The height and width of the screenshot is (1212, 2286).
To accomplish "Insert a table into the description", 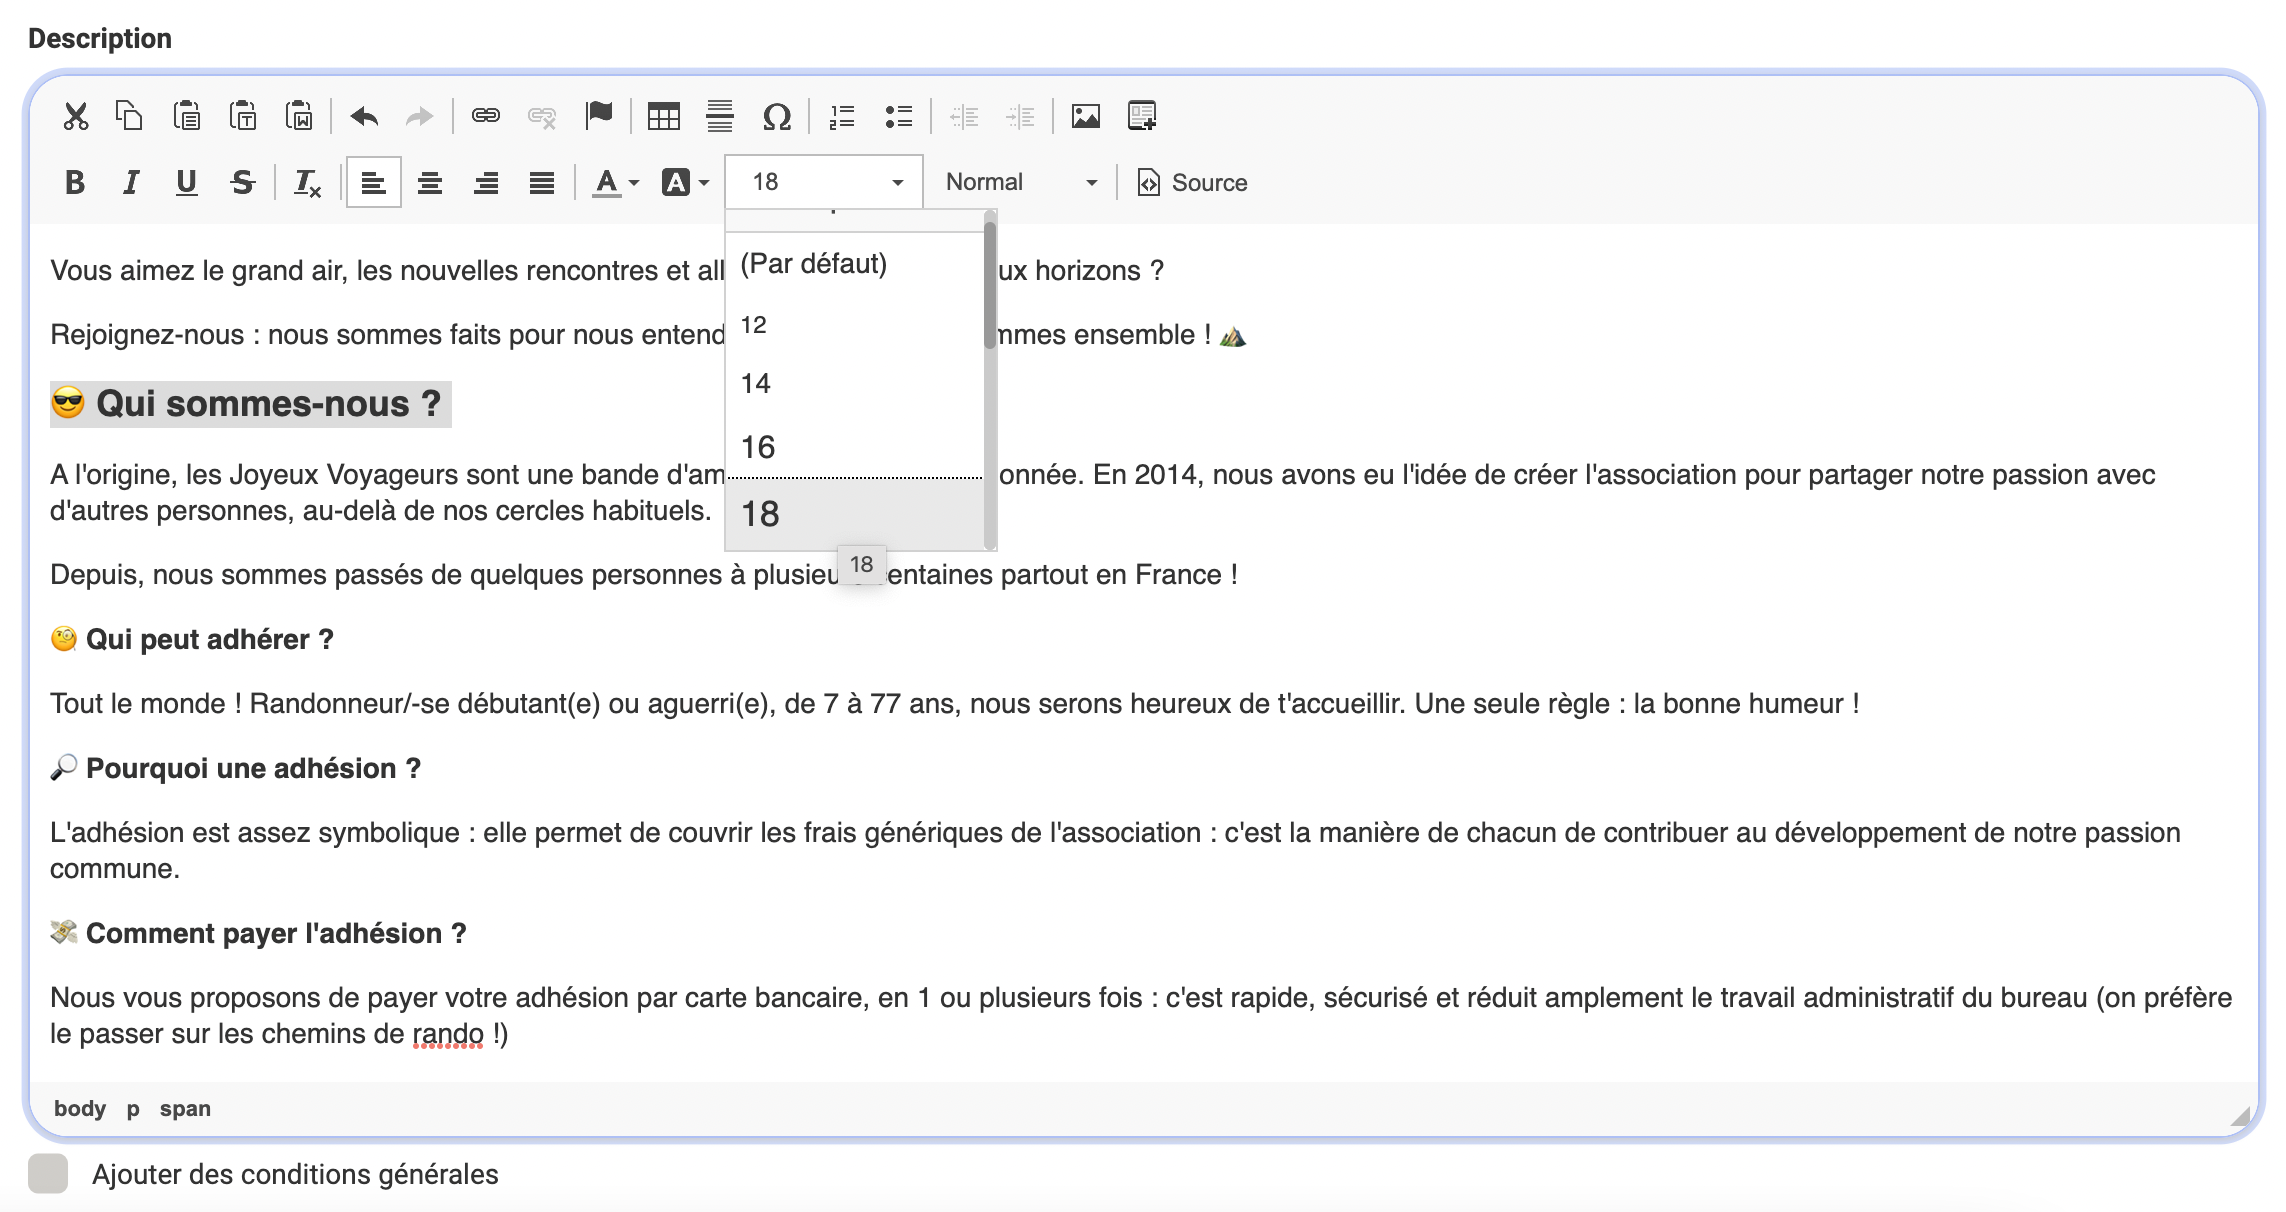I will (x=664, y=116).
